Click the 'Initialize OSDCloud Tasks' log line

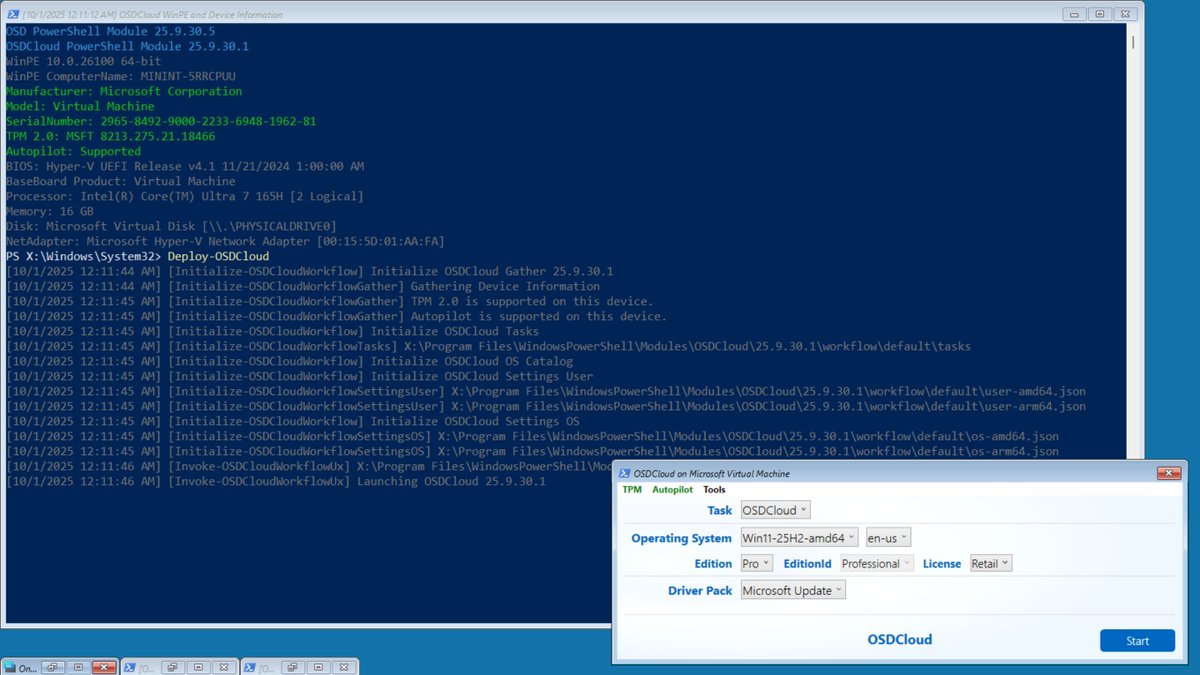pos(272,332)
